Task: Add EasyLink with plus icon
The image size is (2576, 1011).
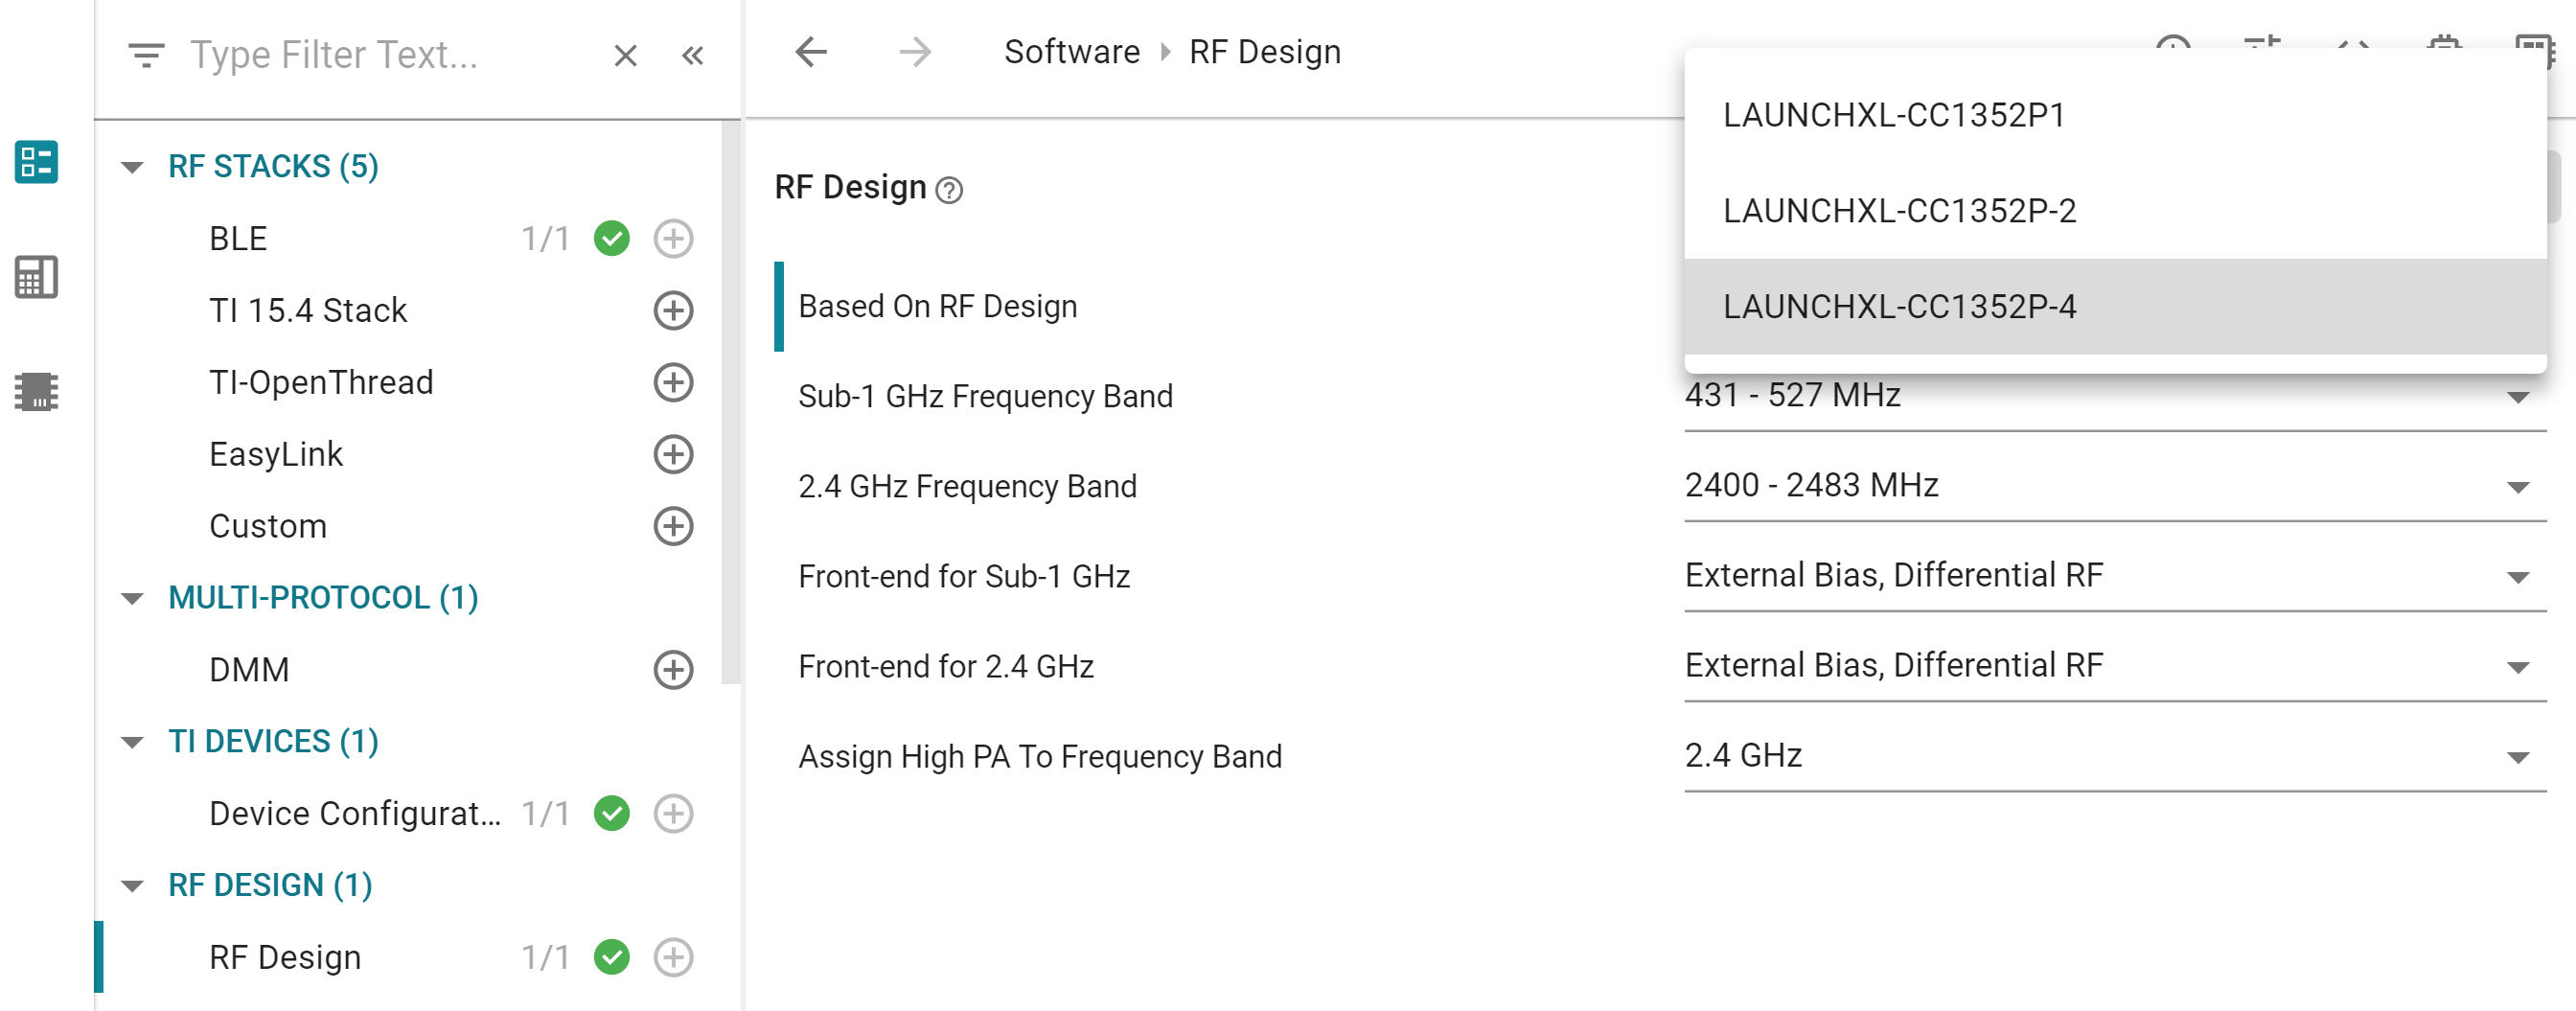Action: [x=673, y=455]
